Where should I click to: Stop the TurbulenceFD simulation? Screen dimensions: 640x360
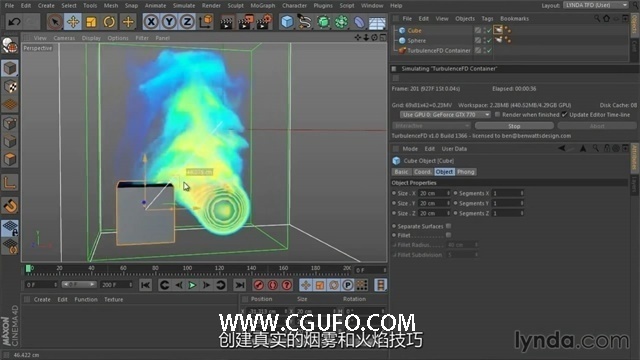click(514, 126)
